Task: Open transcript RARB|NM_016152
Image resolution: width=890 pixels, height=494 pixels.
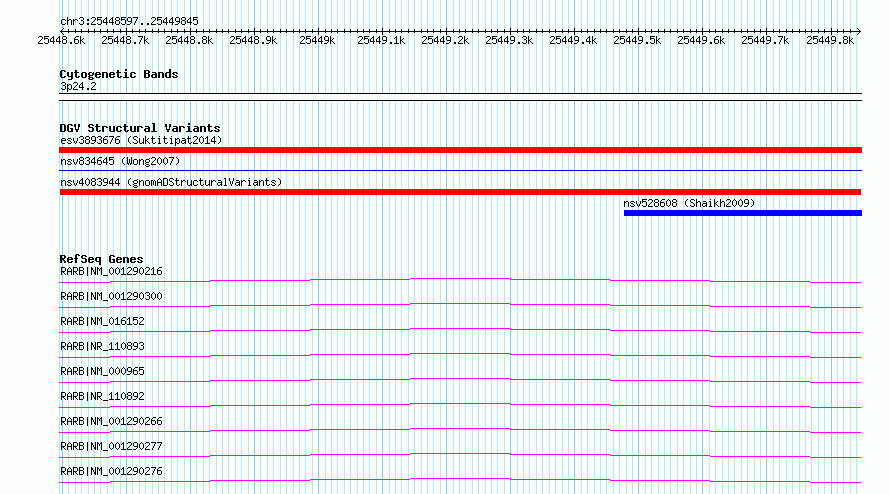Action: (102, 321)
